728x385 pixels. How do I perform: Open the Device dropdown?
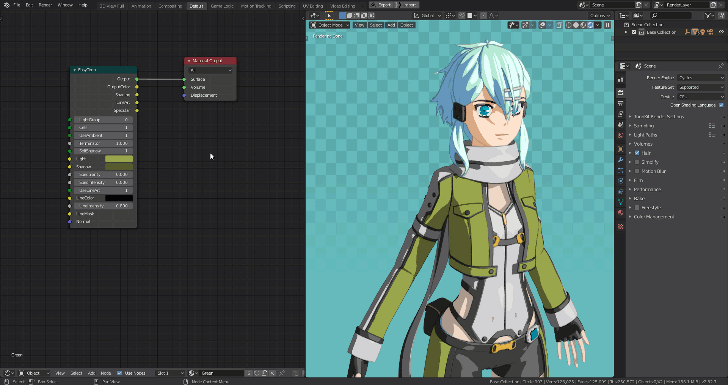(700, 97)
